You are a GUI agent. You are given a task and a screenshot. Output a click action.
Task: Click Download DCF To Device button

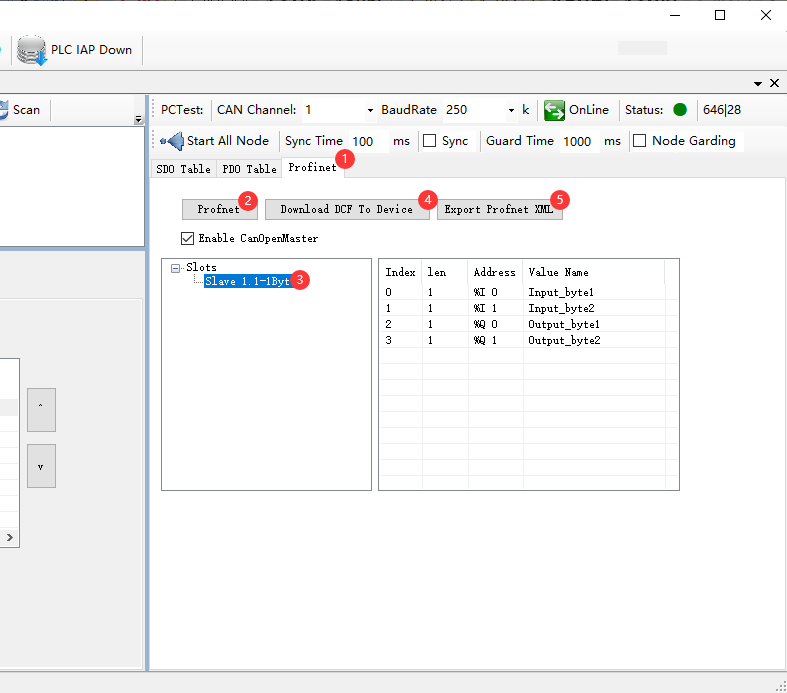pyautogui.click(x=346, y=209)
